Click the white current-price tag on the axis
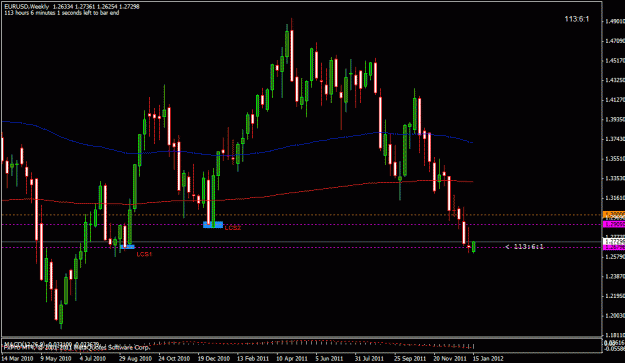Screen dimensions: 625x363 tap(614, 241)
